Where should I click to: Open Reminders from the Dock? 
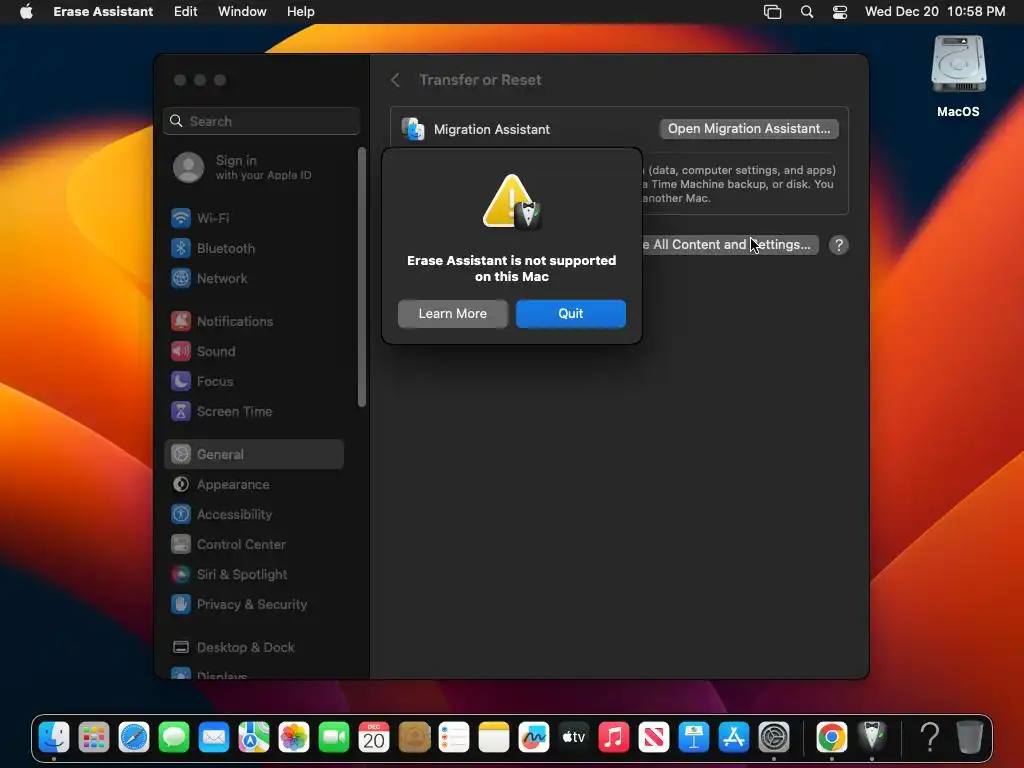pyautogui.click(x=454, y=738)
